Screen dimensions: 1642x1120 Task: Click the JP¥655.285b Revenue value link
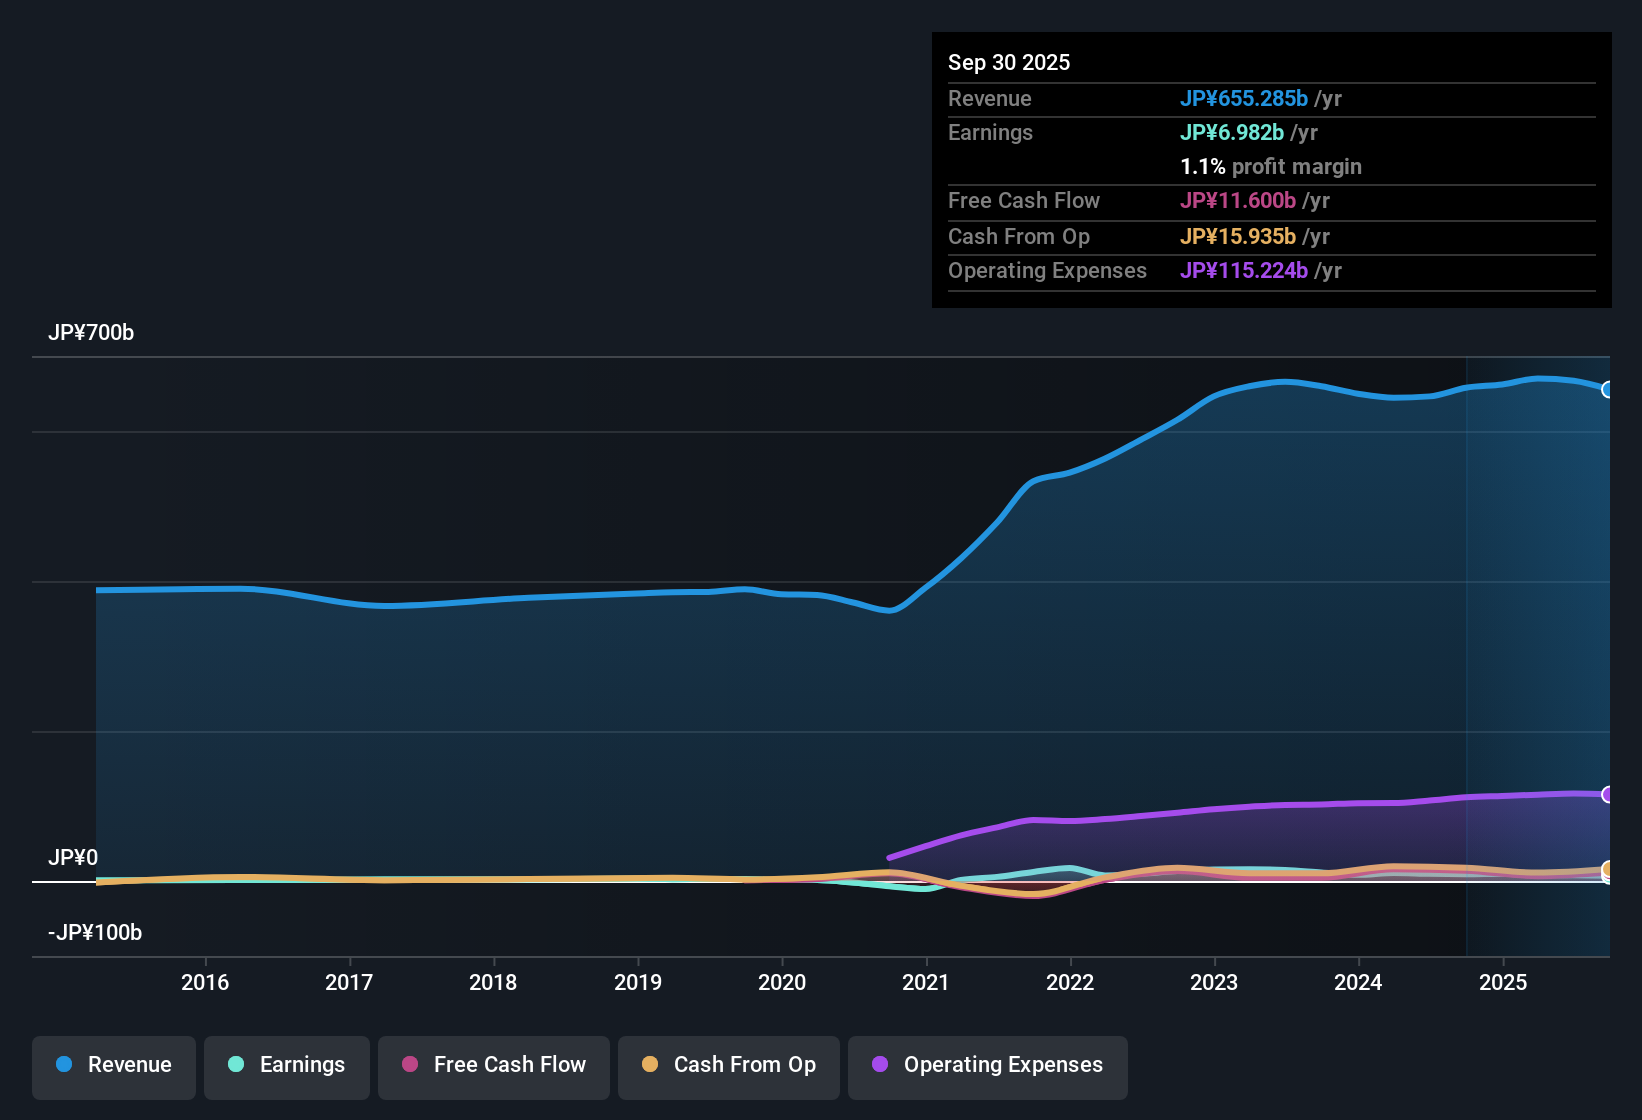coord(1245,99)
